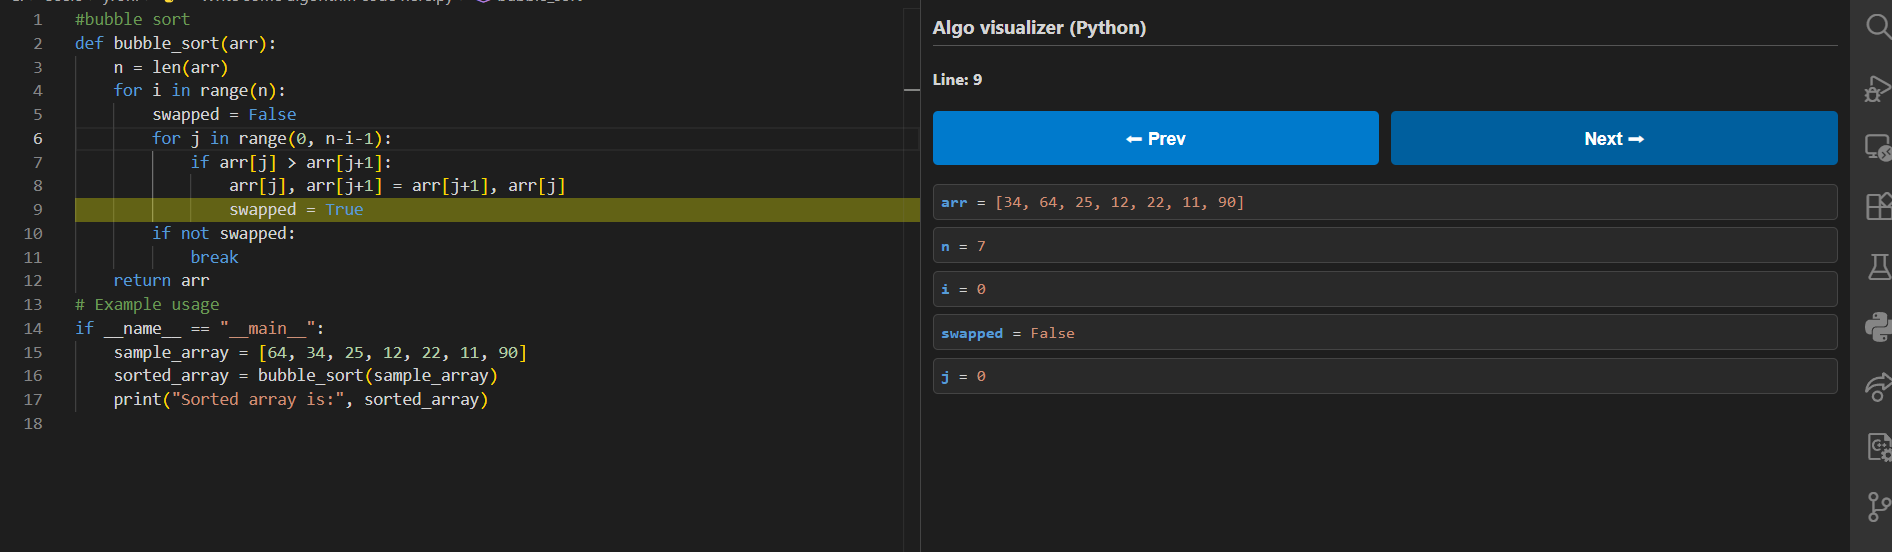Click the highlighted 'swapped = True' line
This screenshot has height=552, width=1892.
296,209
